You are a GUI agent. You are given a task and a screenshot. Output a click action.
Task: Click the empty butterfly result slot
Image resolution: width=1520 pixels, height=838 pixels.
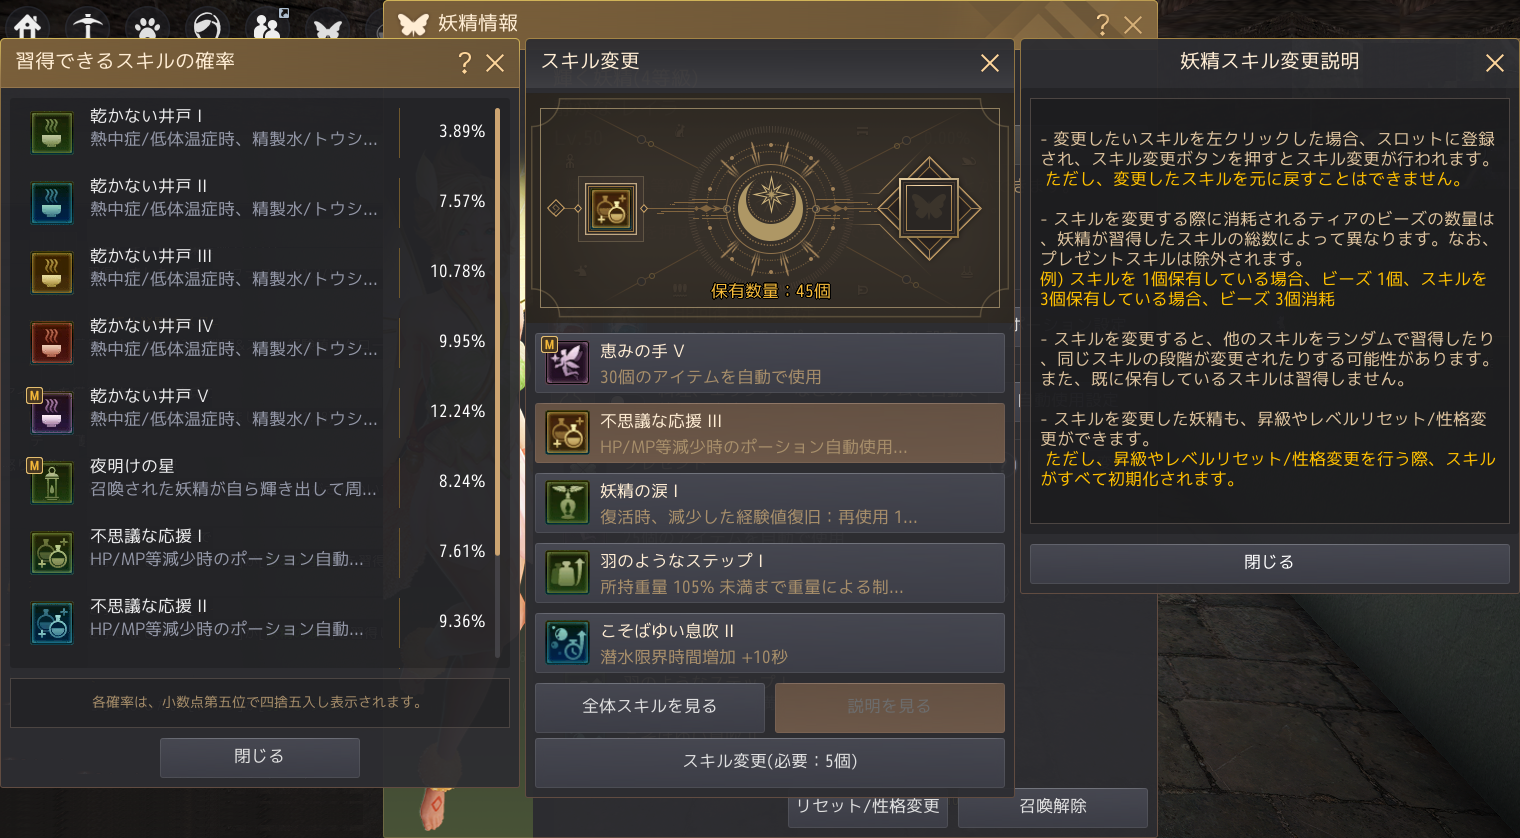click(x=929, y=208)
